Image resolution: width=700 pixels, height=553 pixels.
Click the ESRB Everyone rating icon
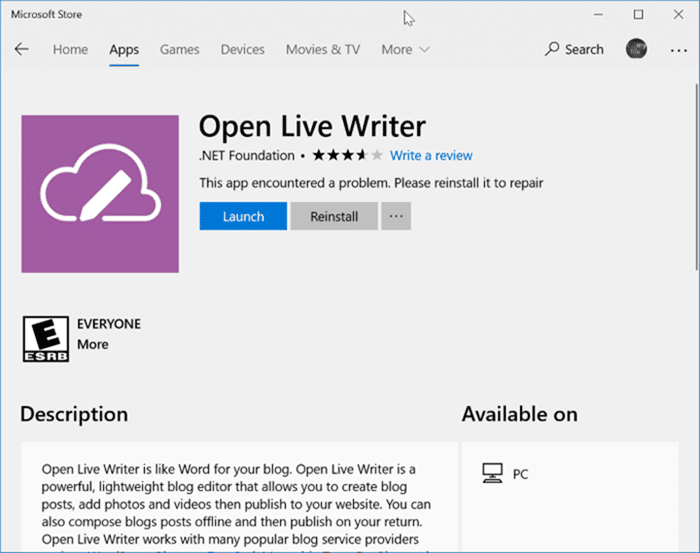tap(46, 339)
